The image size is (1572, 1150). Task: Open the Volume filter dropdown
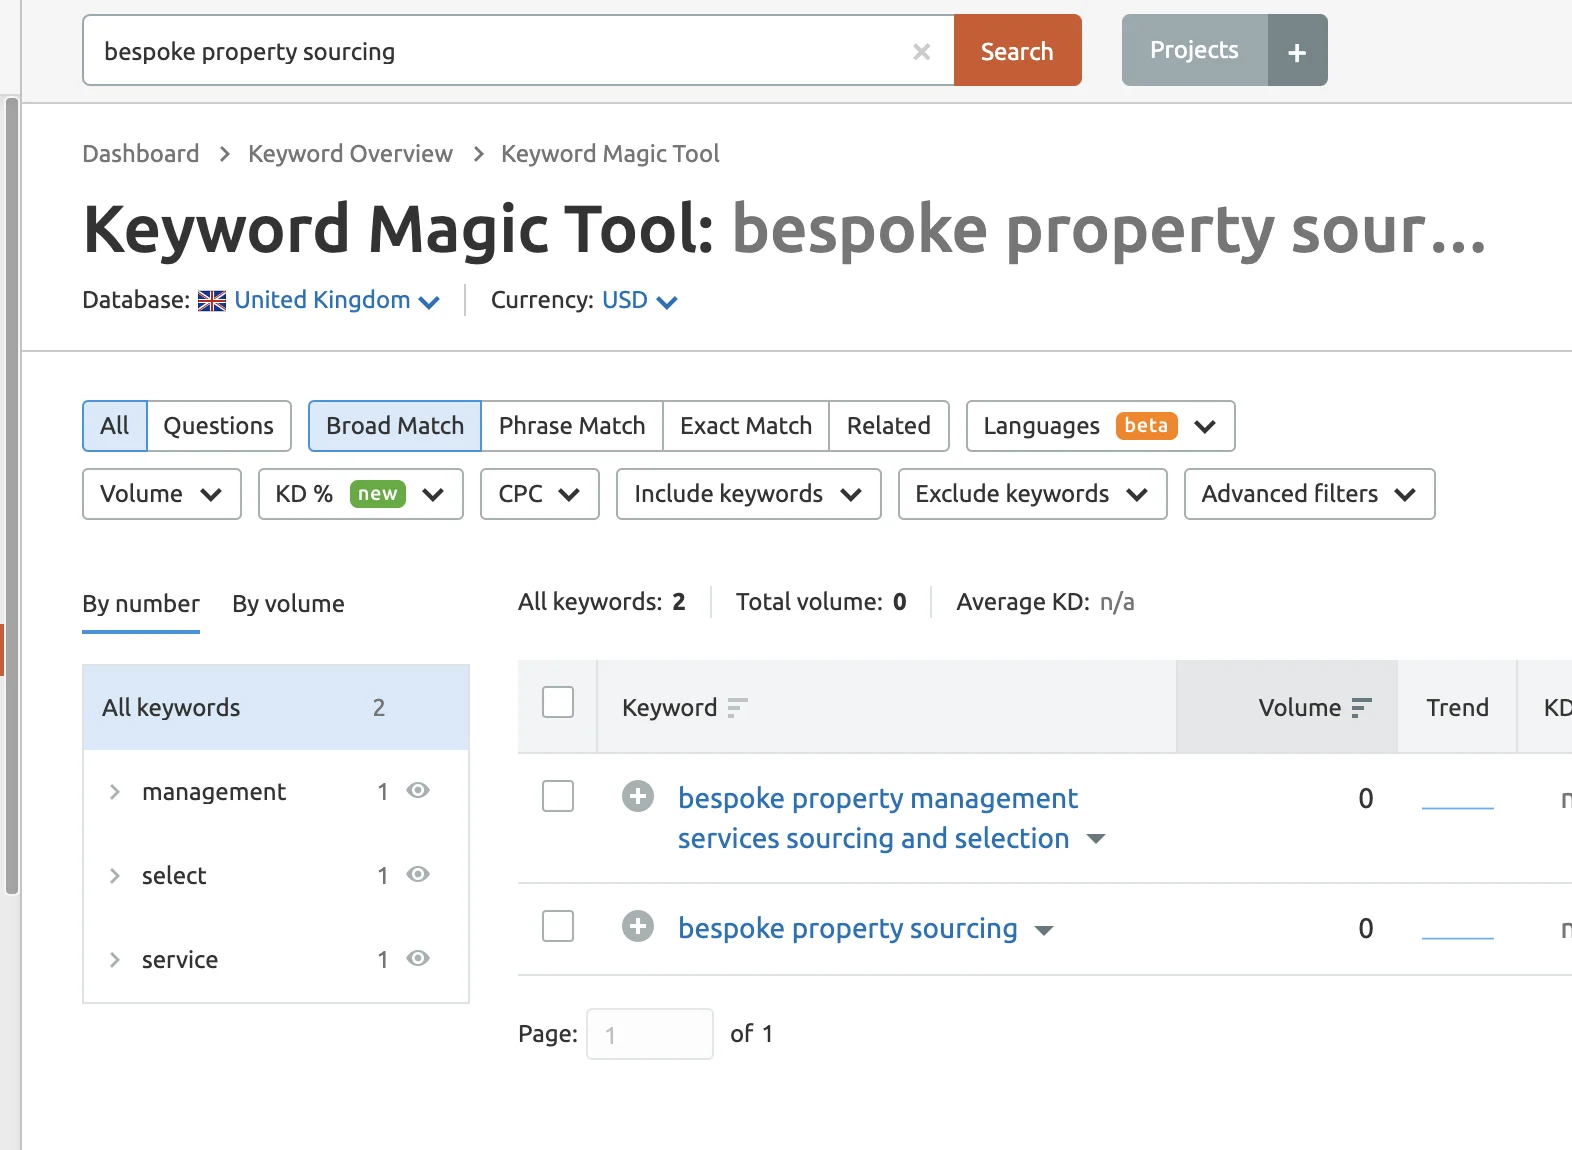pos(162,494)
